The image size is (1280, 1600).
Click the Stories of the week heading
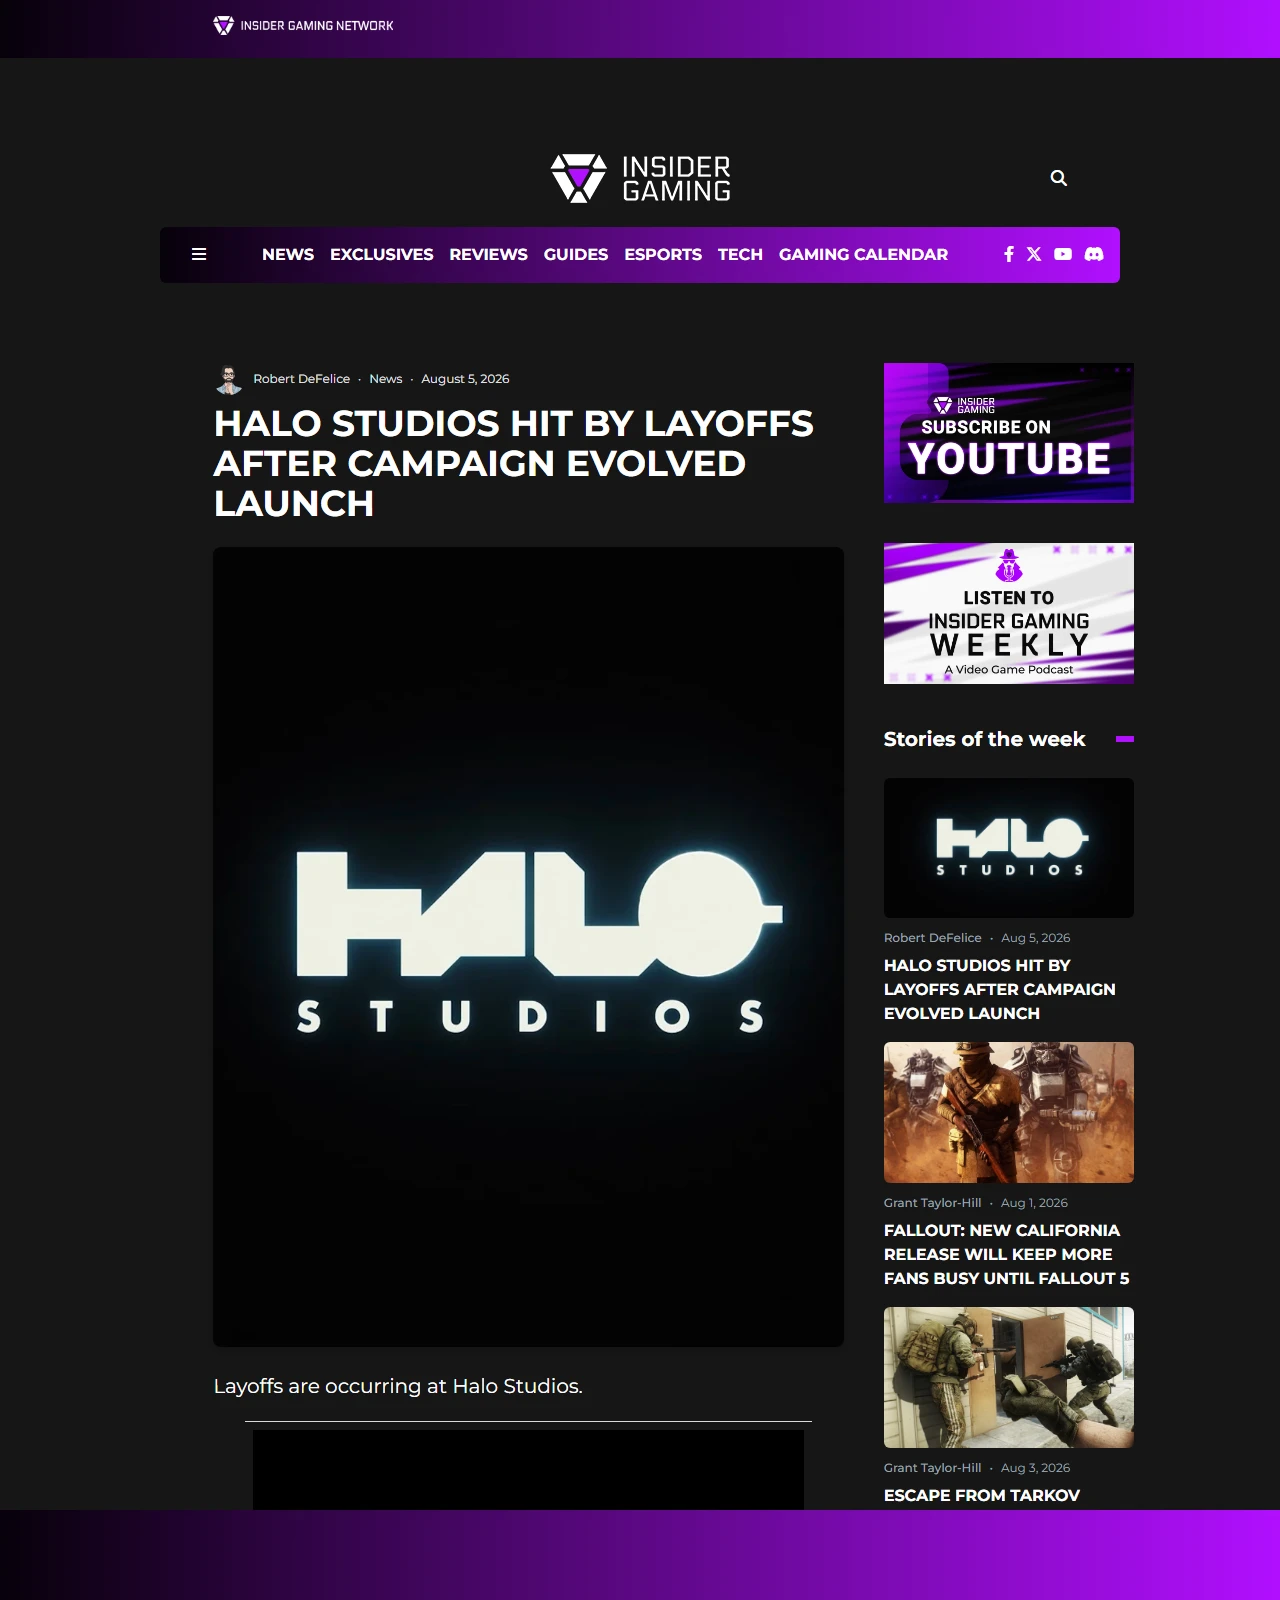pyautogui.click(x=984, y=739)
